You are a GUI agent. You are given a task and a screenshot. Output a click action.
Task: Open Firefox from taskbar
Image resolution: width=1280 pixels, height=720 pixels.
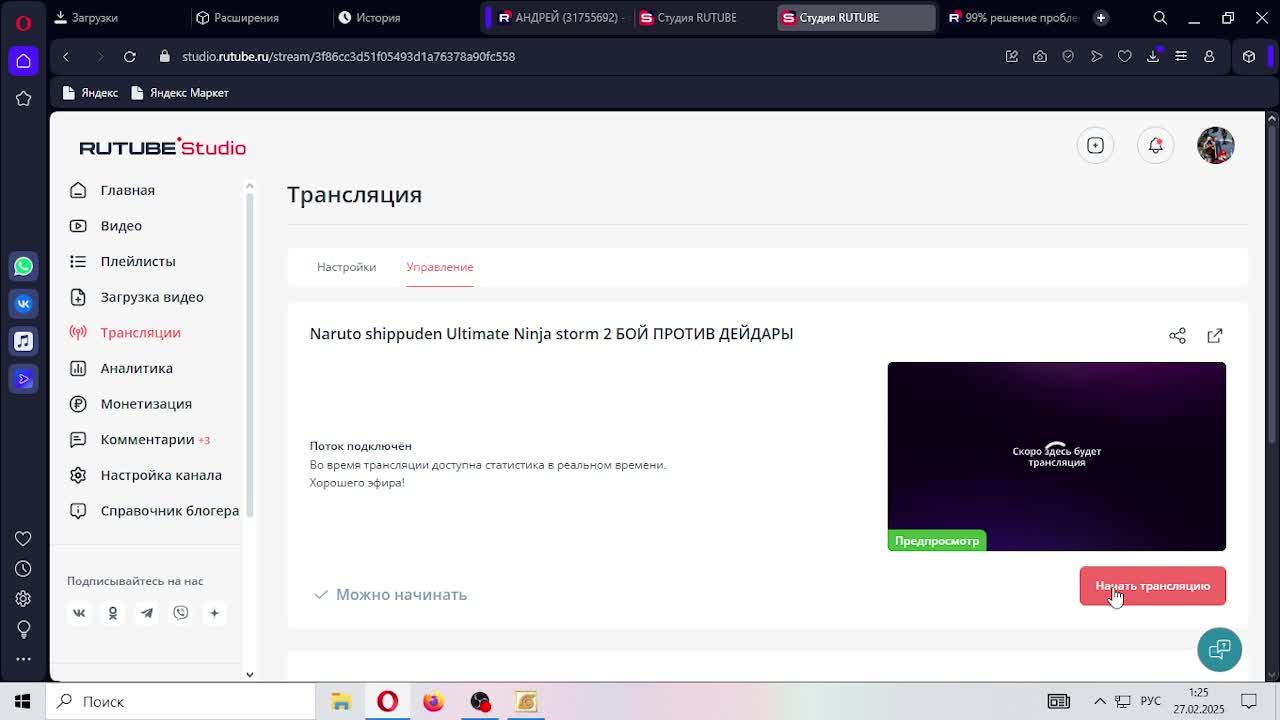point(433,702)
